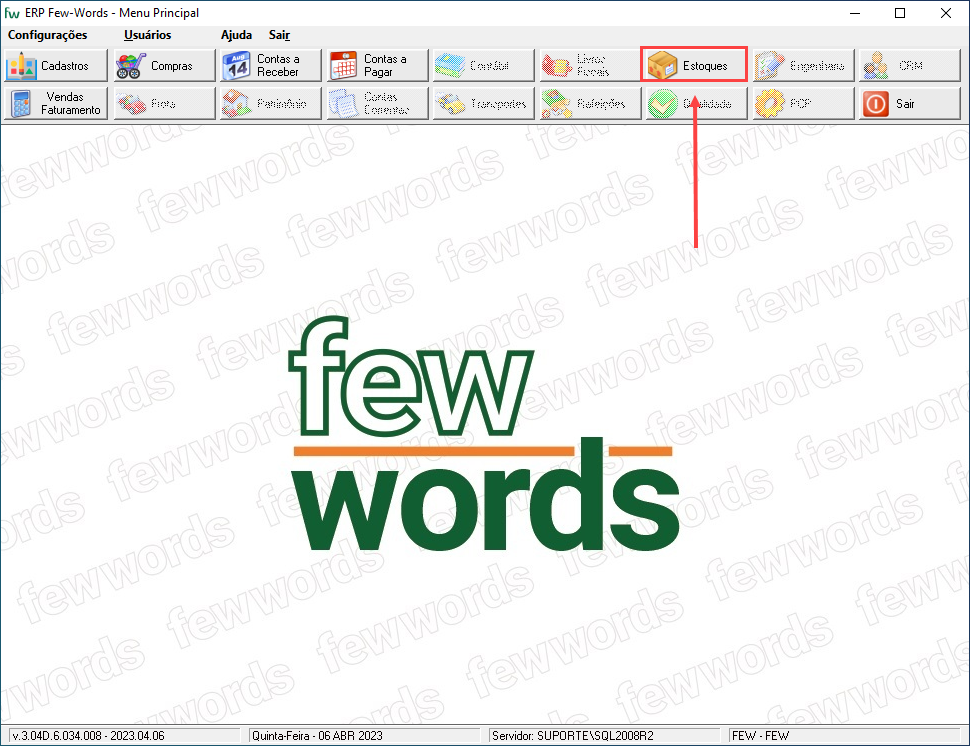Open Vendas Faturamento calculator icon button
The height and width of the screenshot is (746, 970).
tap(56, 103)
